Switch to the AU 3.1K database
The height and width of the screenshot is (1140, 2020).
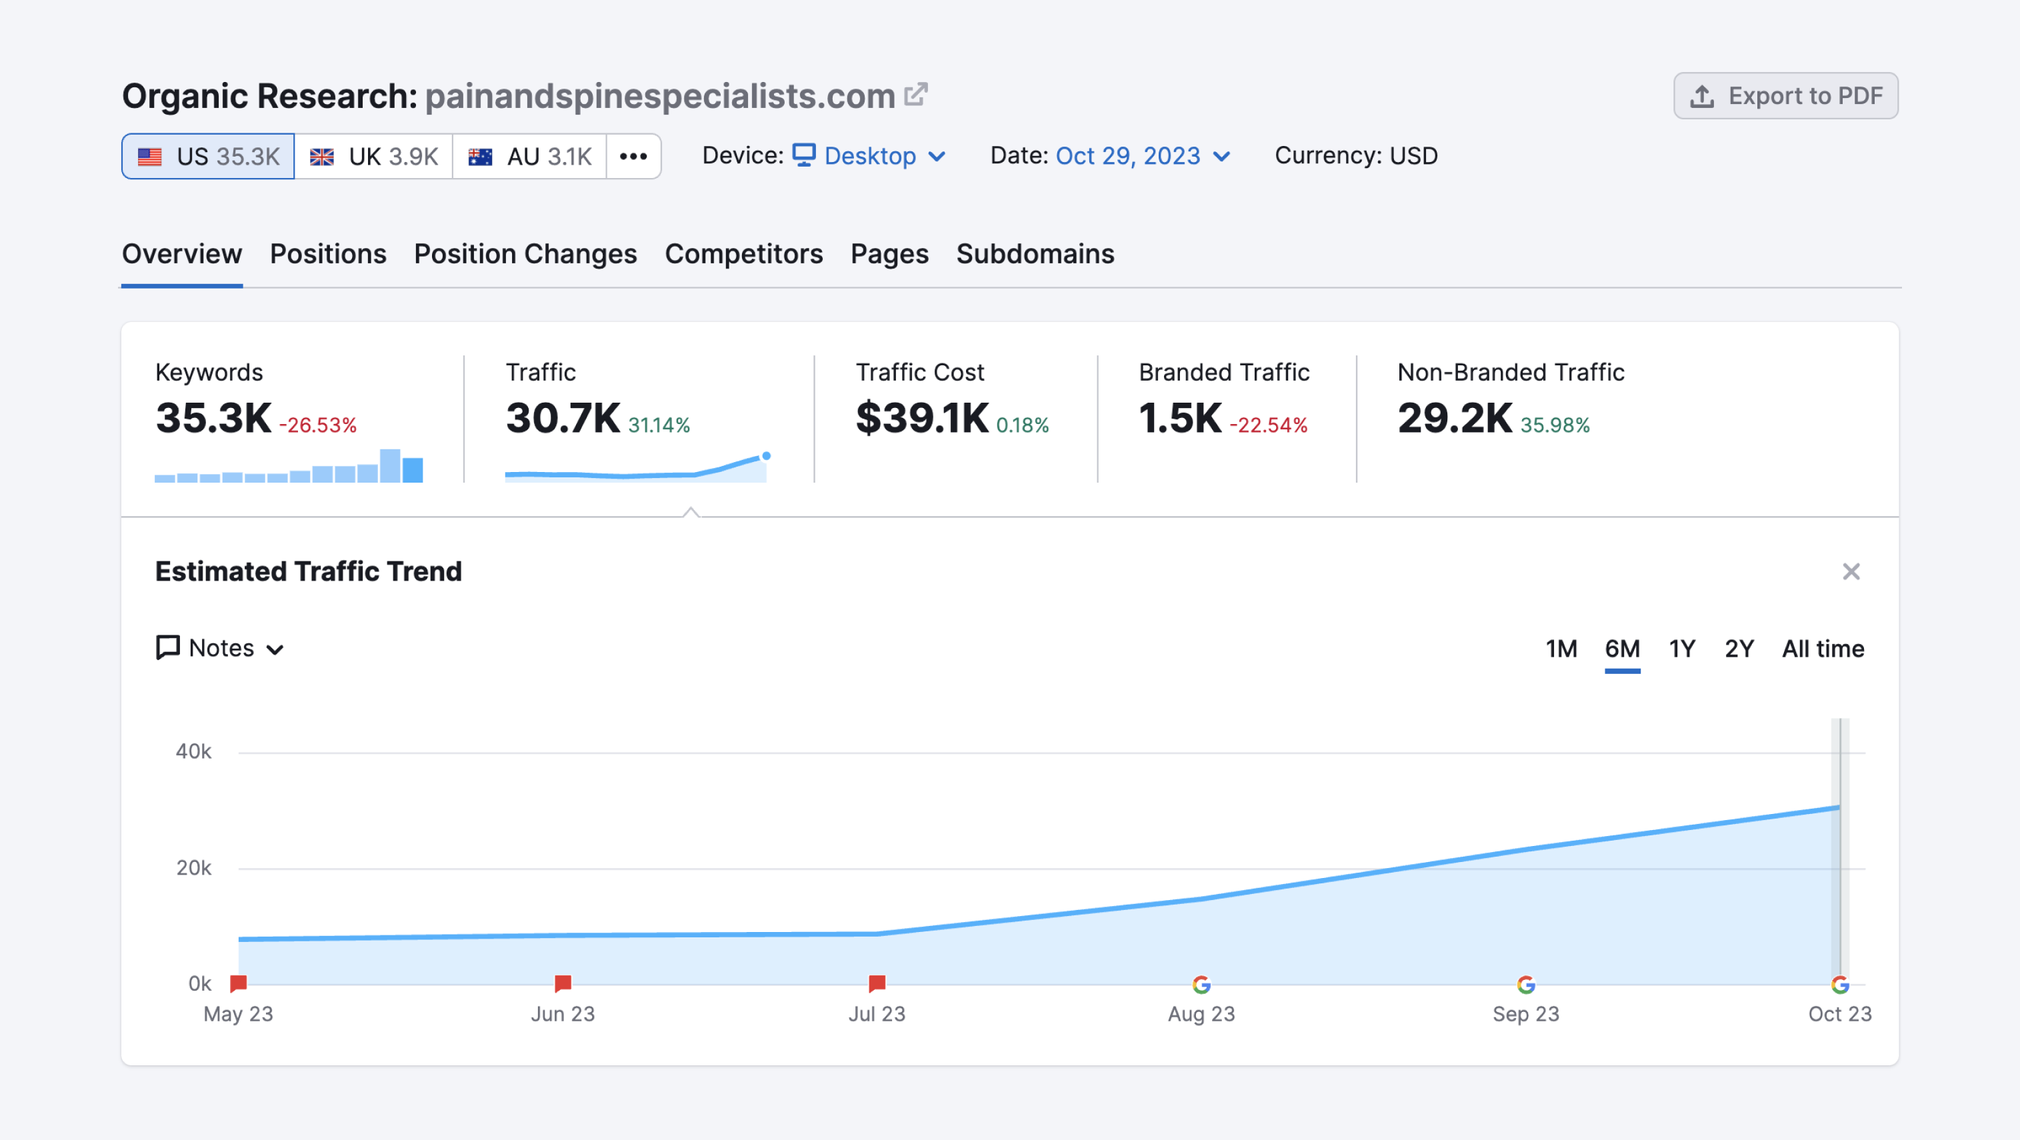coord(529,156)
